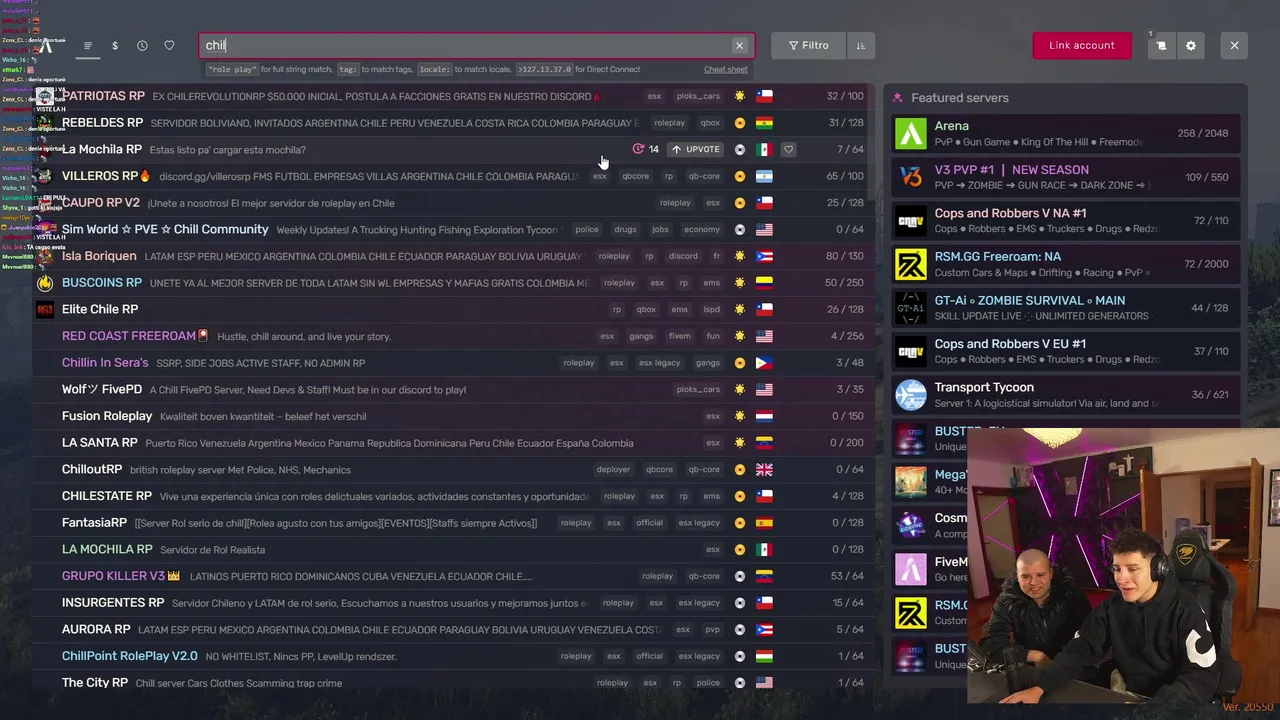Open the favorites heart tab
The height and width of the screenshot is (720, 1280).
click(169, 45)
